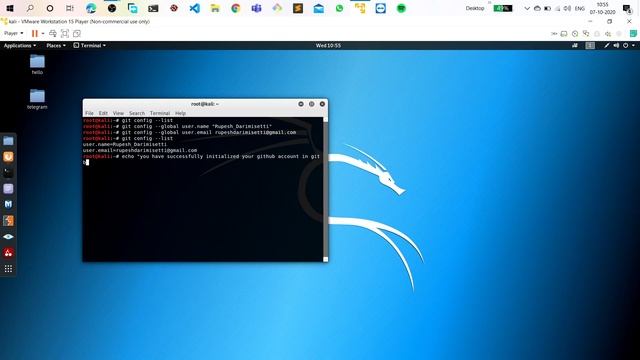Click the terminal title bar root@kali
Image resolution: width=640 pixels, height=360 pixels.
click(x=205, y=104)
